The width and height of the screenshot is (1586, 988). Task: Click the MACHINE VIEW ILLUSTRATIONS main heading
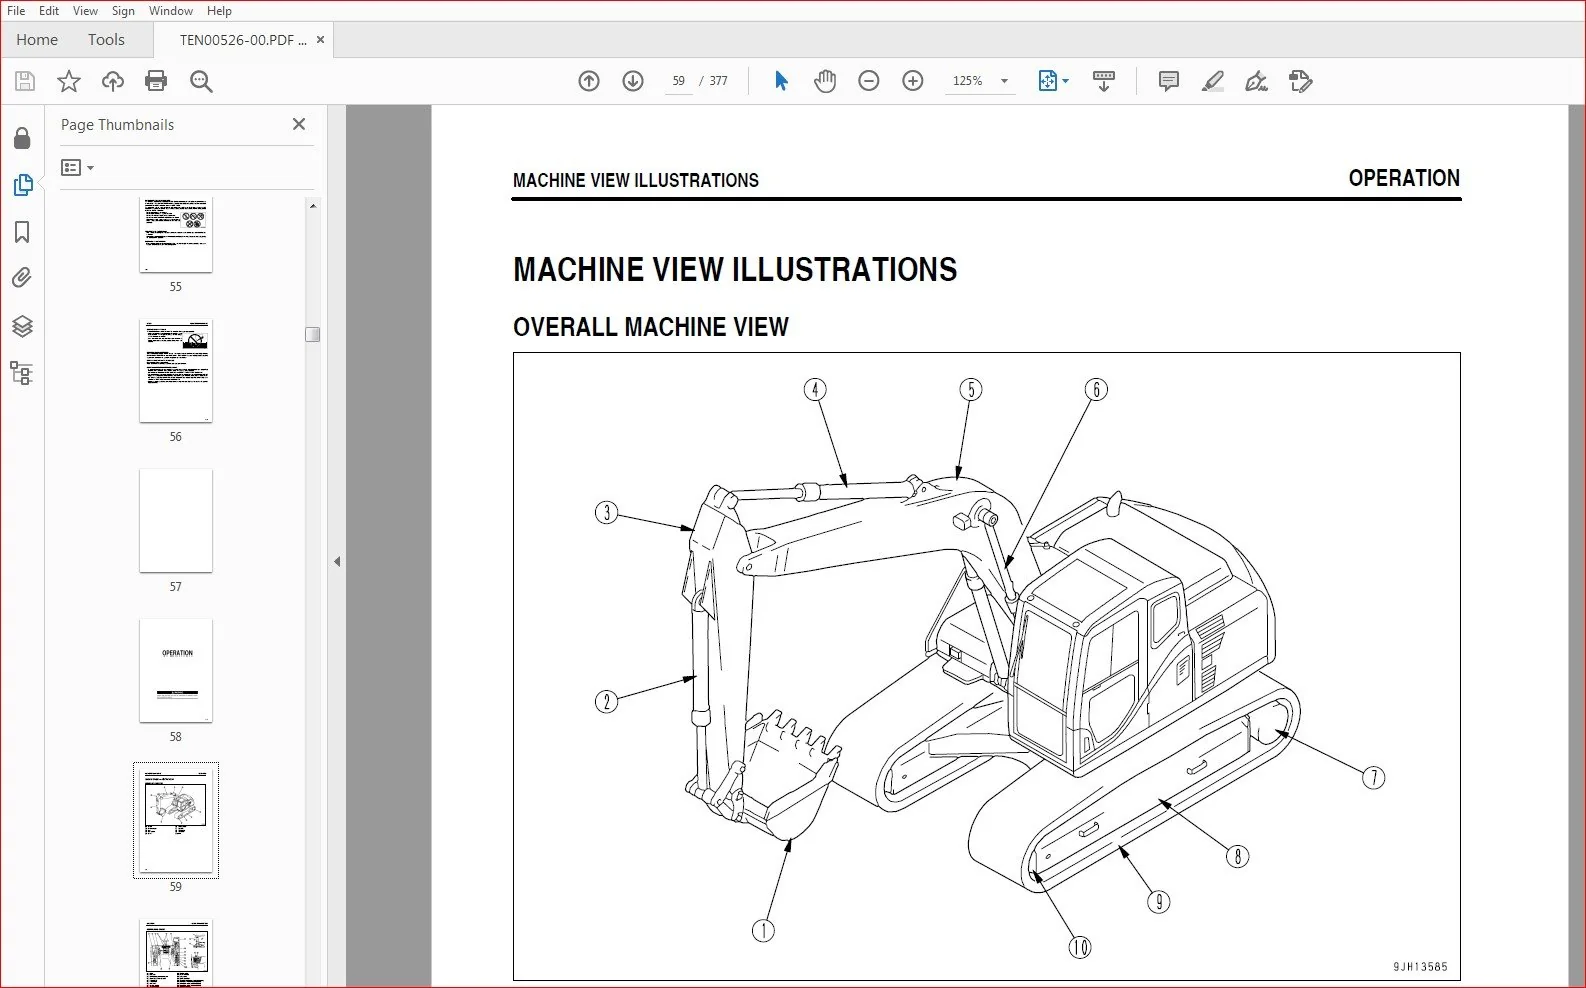(735, 270)
